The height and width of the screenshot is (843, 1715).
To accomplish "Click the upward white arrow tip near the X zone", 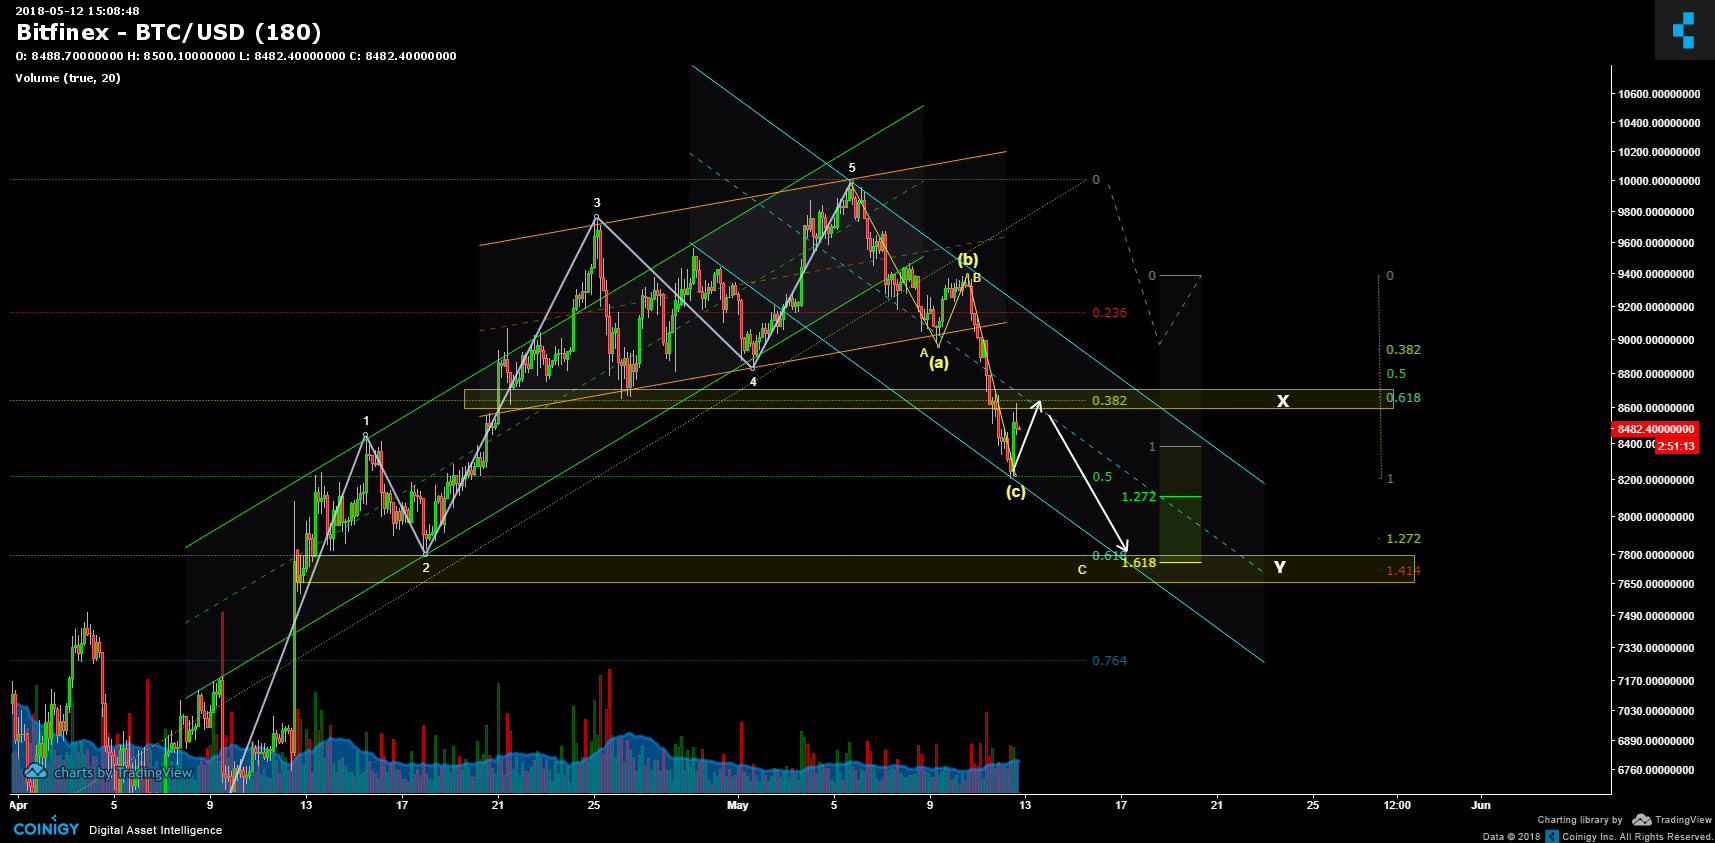I will (1039, 402).
